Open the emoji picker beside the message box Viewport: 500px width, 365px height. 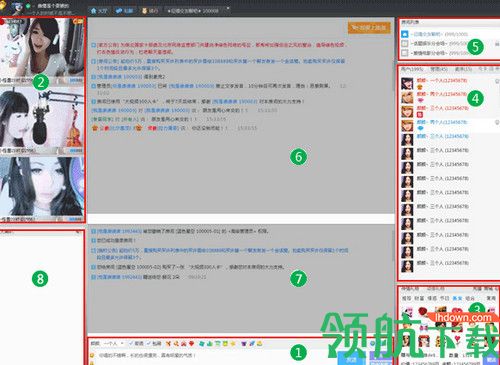(x=92, y=355)
